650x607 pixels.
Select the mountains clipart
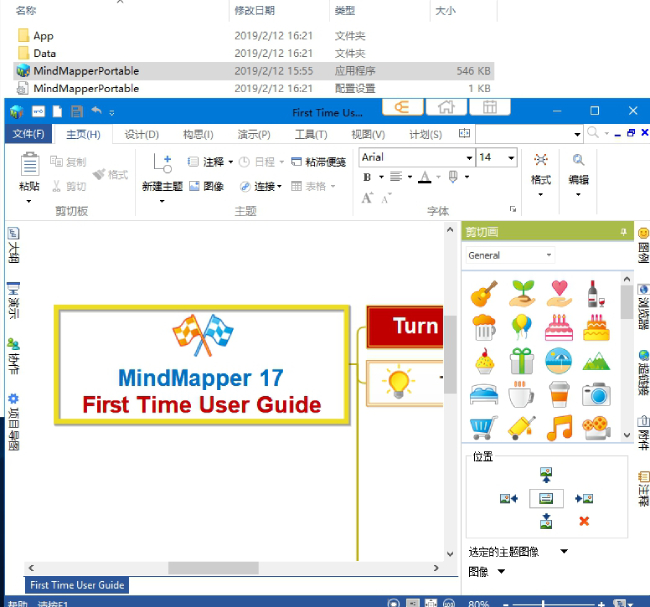tap(596, 361)
